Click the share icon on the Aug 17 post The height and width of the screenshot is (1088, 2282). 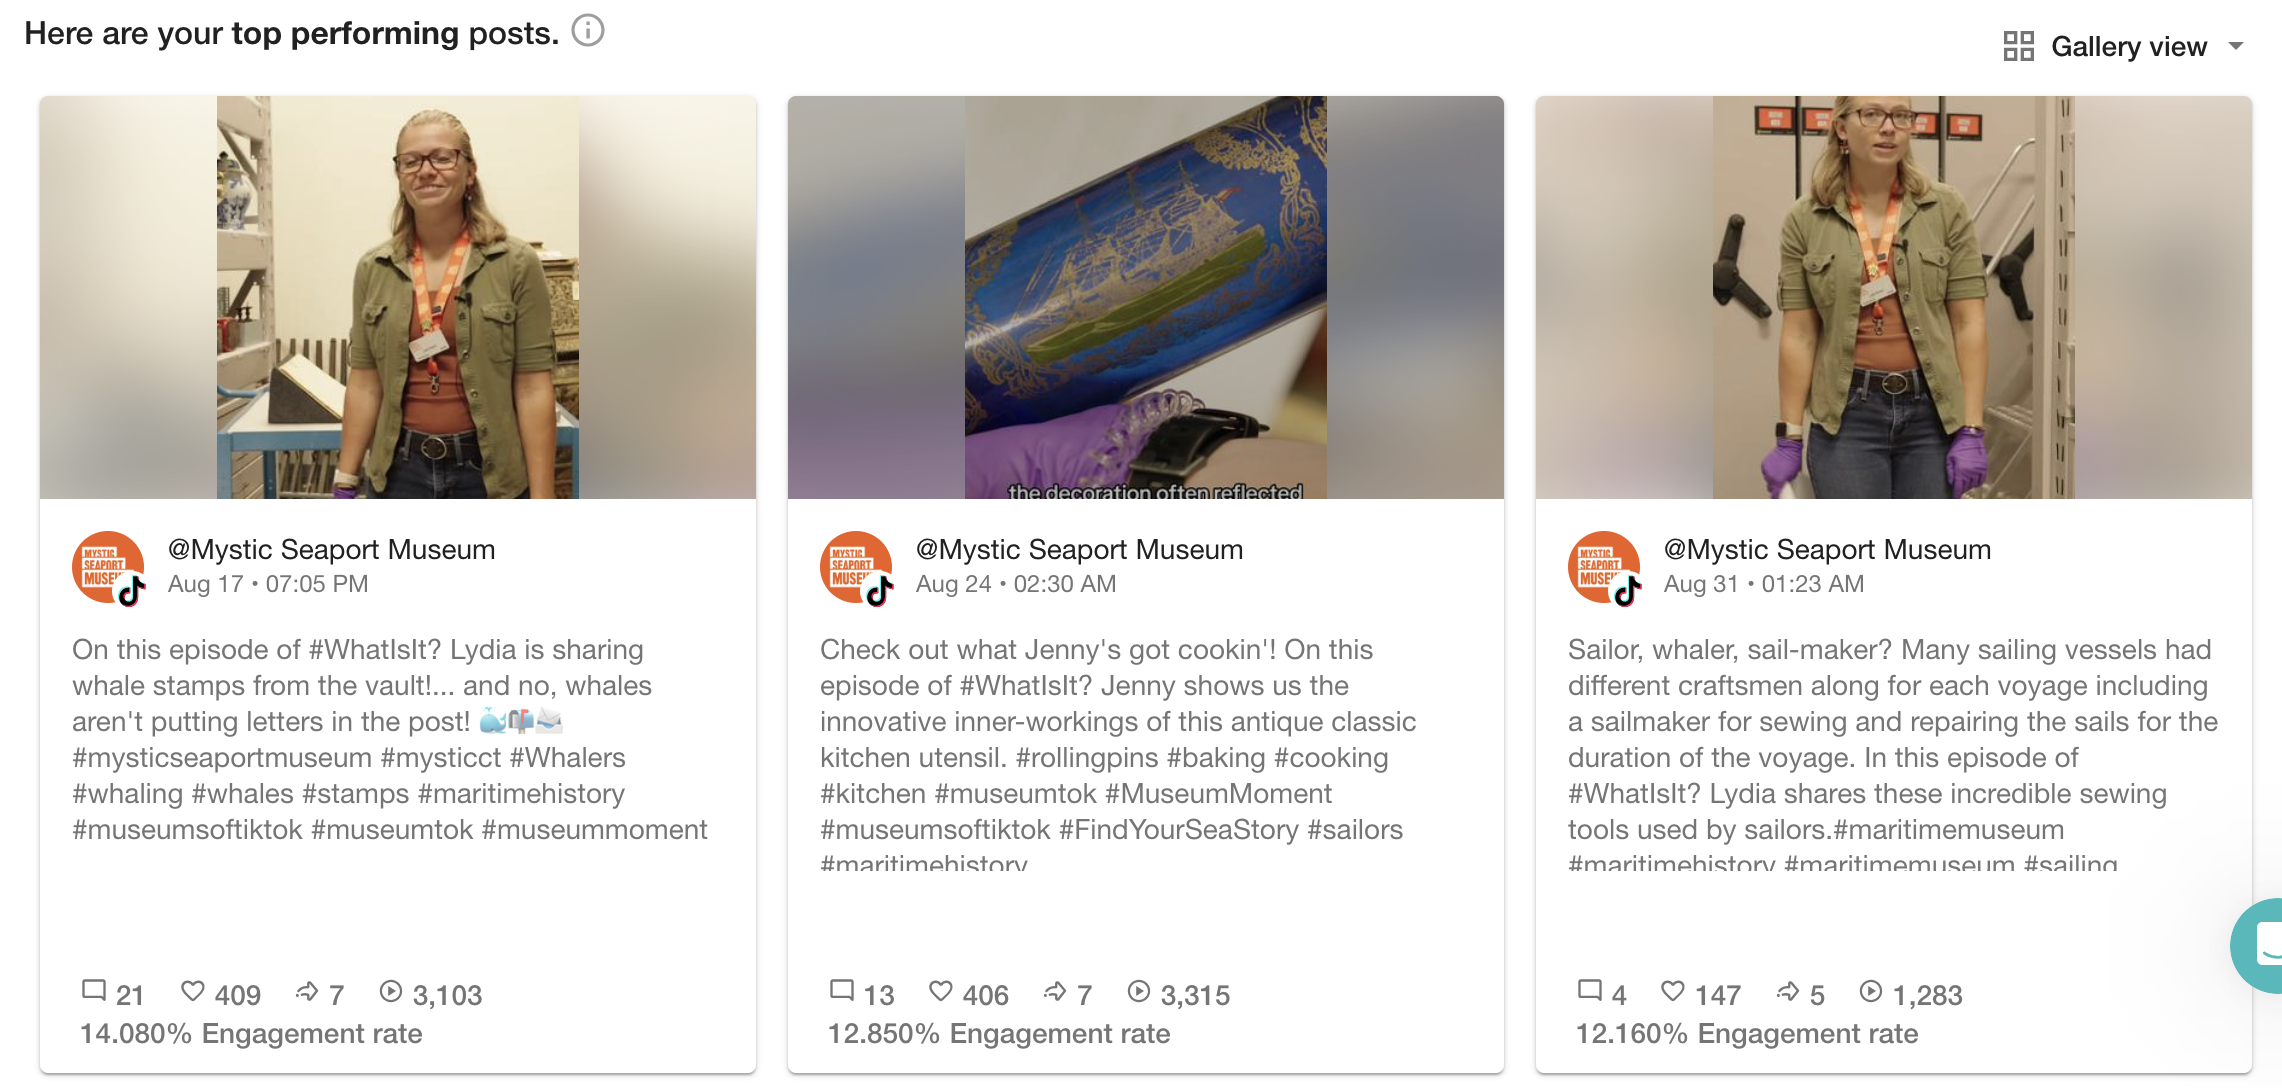[307, 991]
